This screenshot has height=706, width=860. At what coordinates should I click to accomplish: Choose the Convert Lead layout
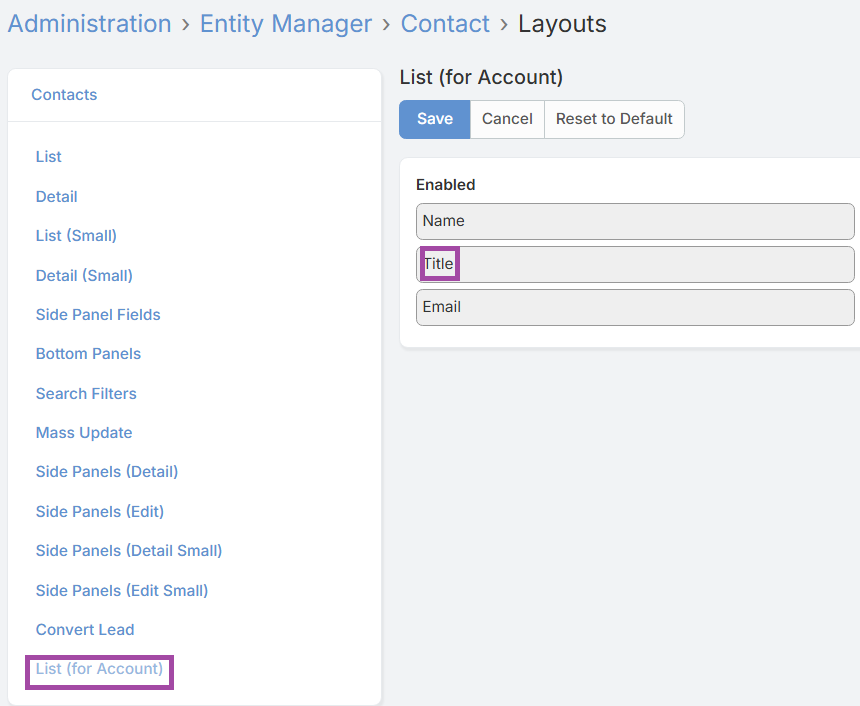(x=85, y=630)
